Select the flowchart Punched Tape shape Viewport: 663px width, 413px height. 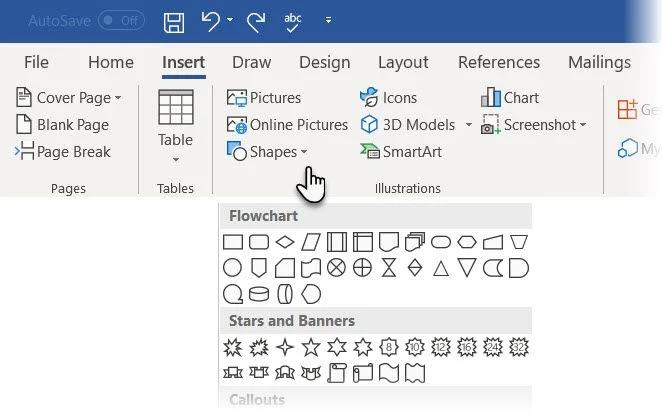[x=311, y=268]
